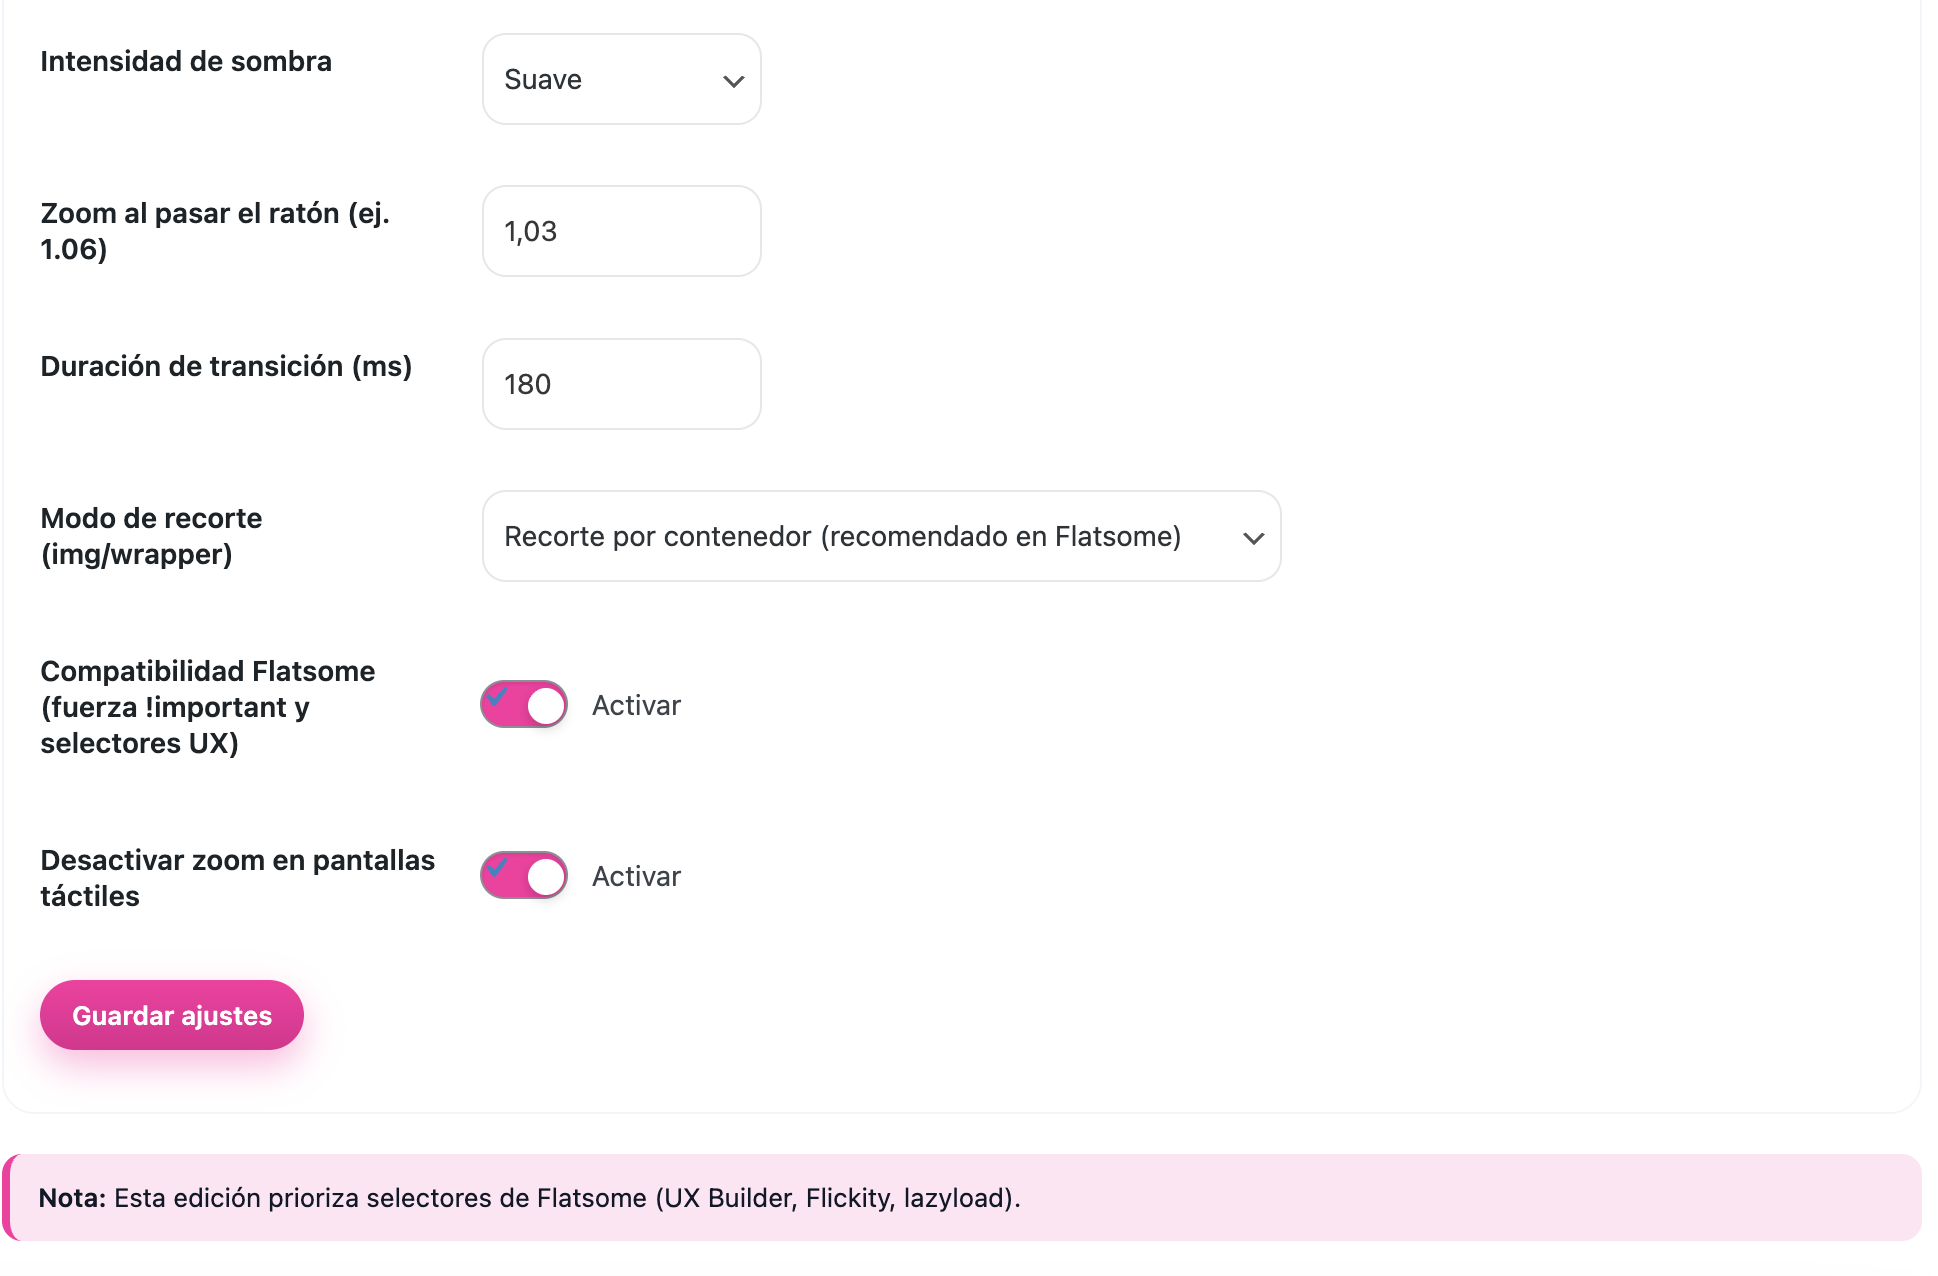Focus the zoom value field showing 1,03
The width and height of the screenshot is (1938, 1276).
click(621, 231)
